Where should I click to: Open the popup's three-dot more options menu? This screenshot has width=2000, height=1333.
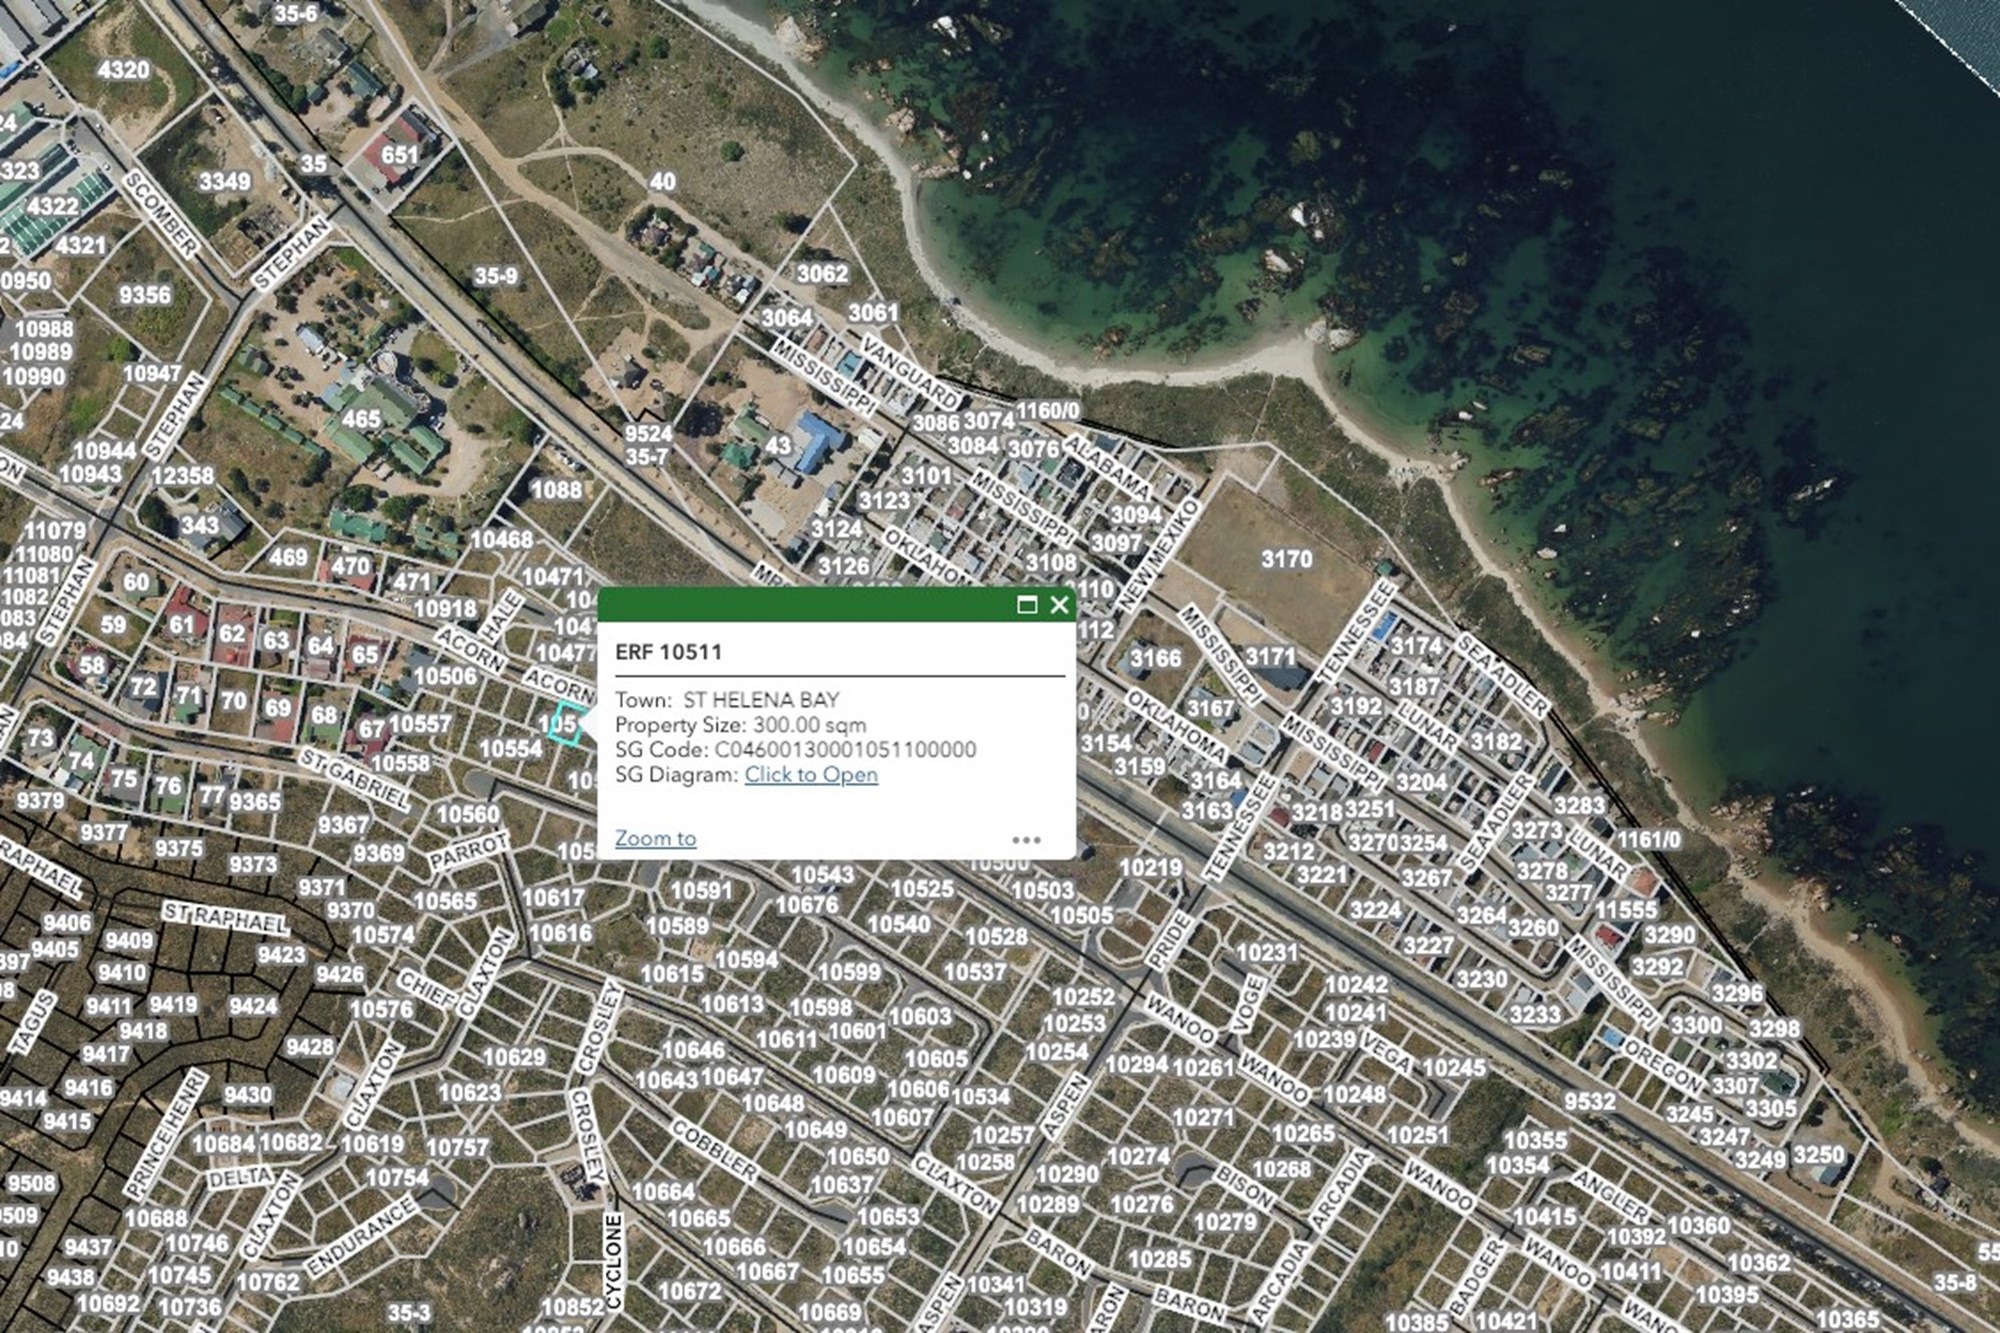1026,840
